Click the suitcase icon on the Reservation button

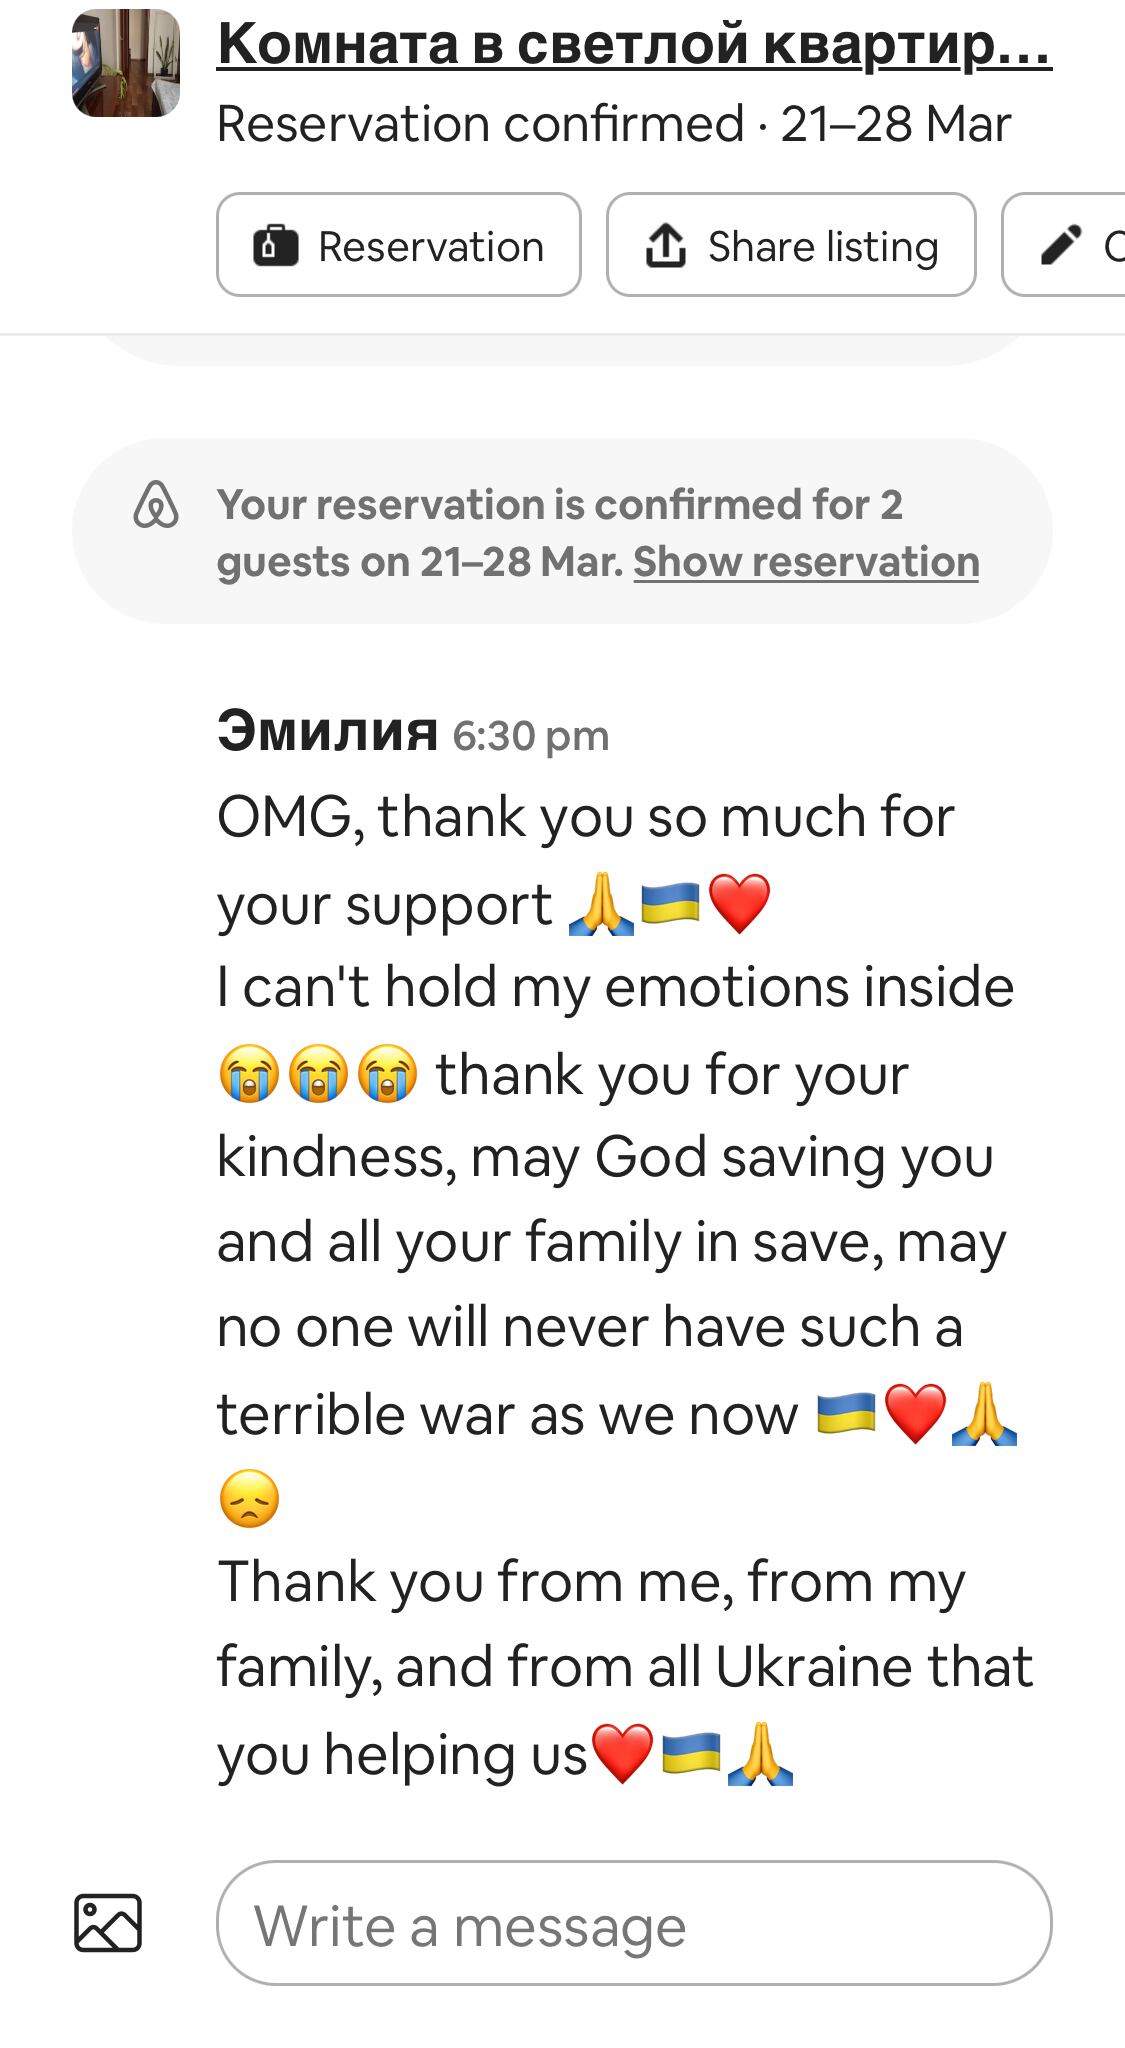click(276, 246)
